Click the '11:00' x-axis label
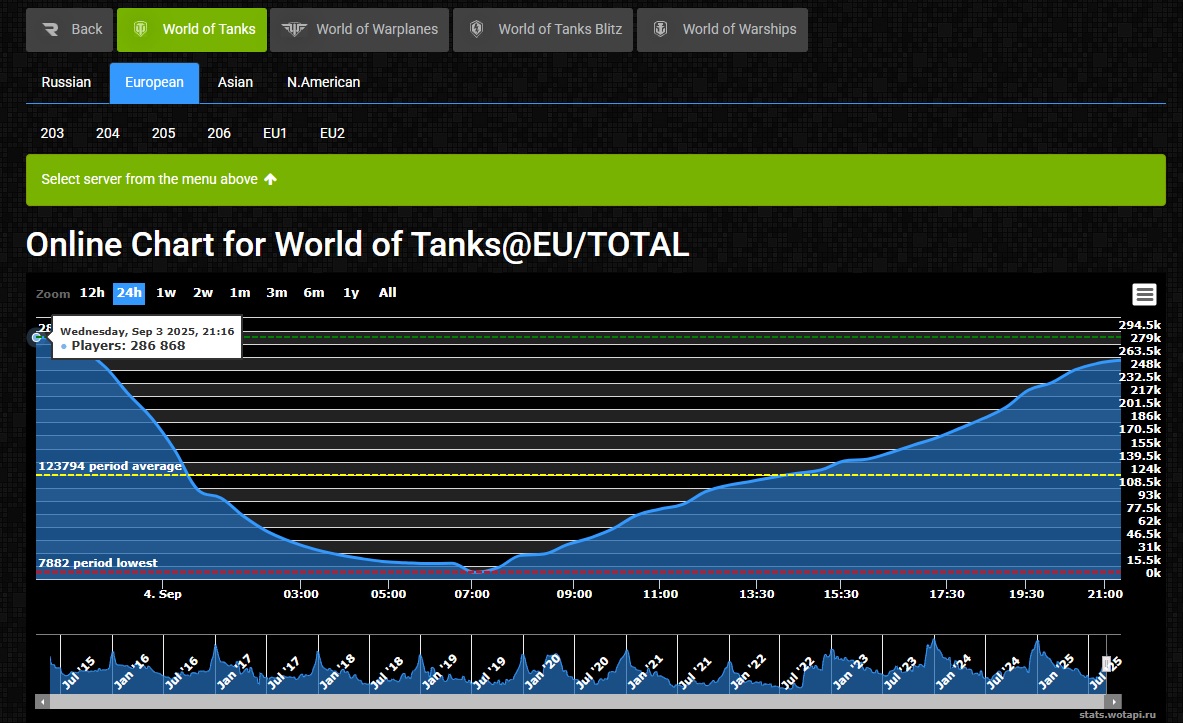Screen dimensions: 1183x723 (x=660, y=594)
